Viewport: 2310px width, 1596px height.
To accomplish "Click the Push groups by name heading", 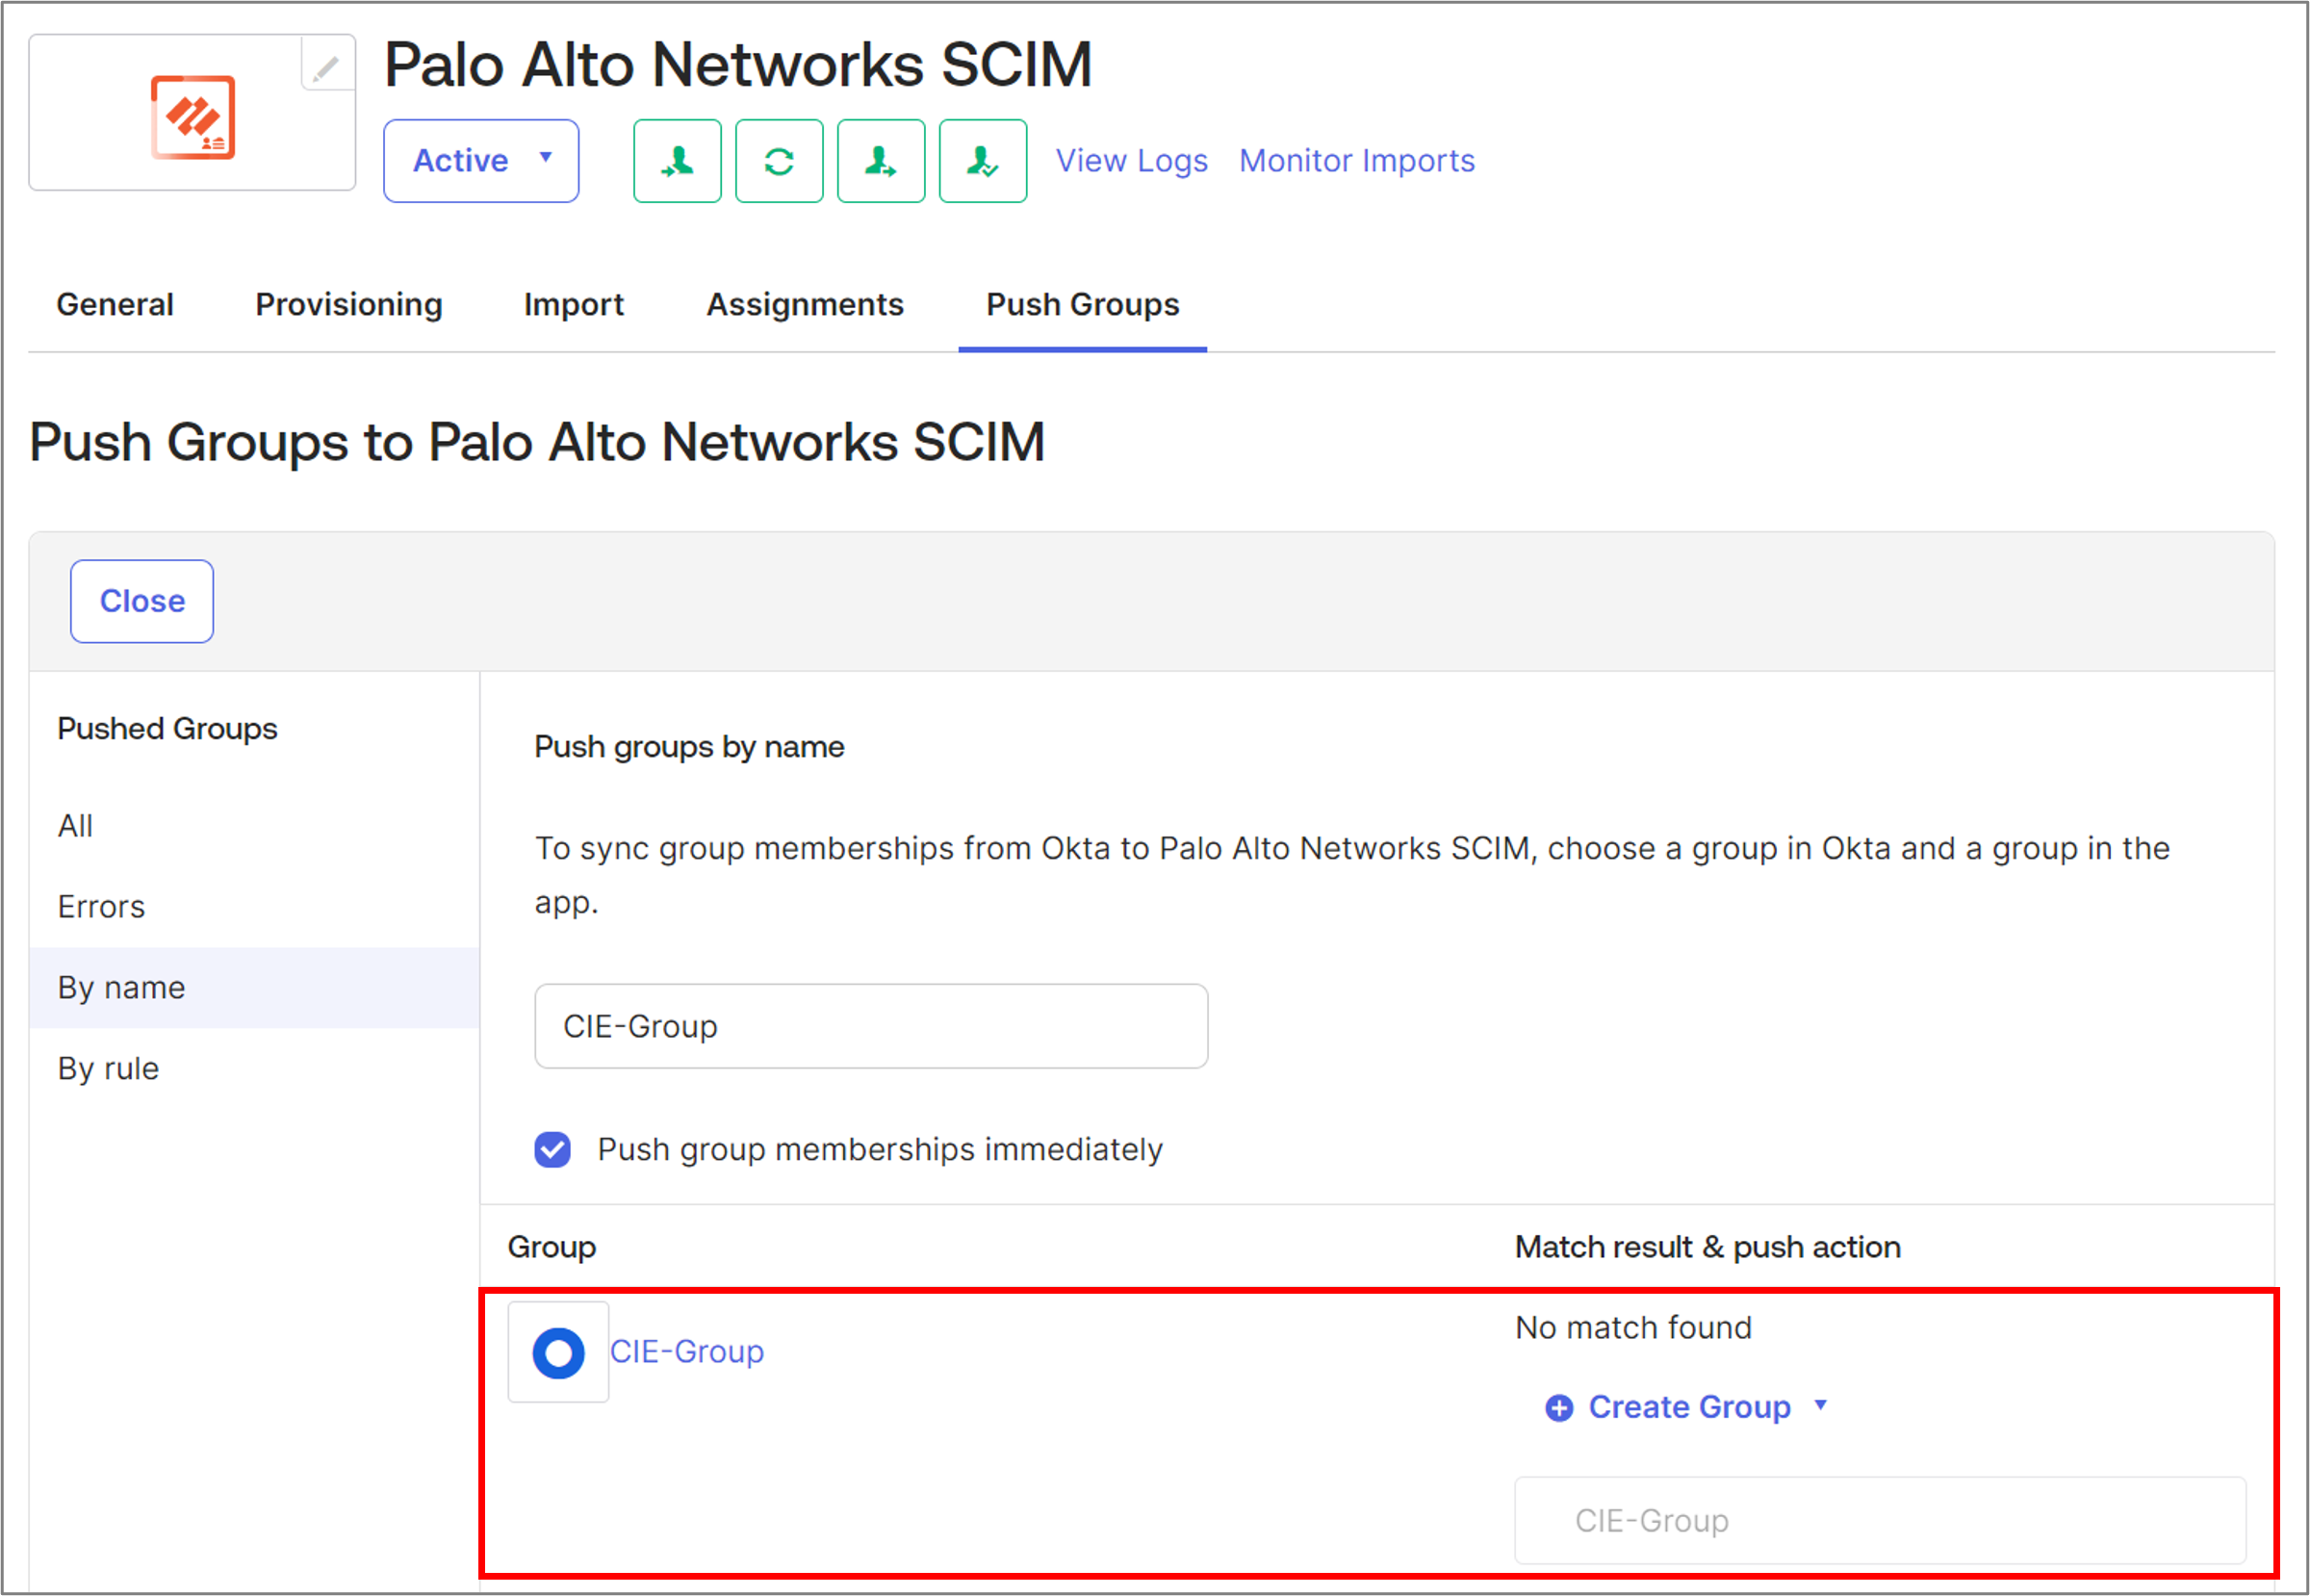I will (689, 747).
